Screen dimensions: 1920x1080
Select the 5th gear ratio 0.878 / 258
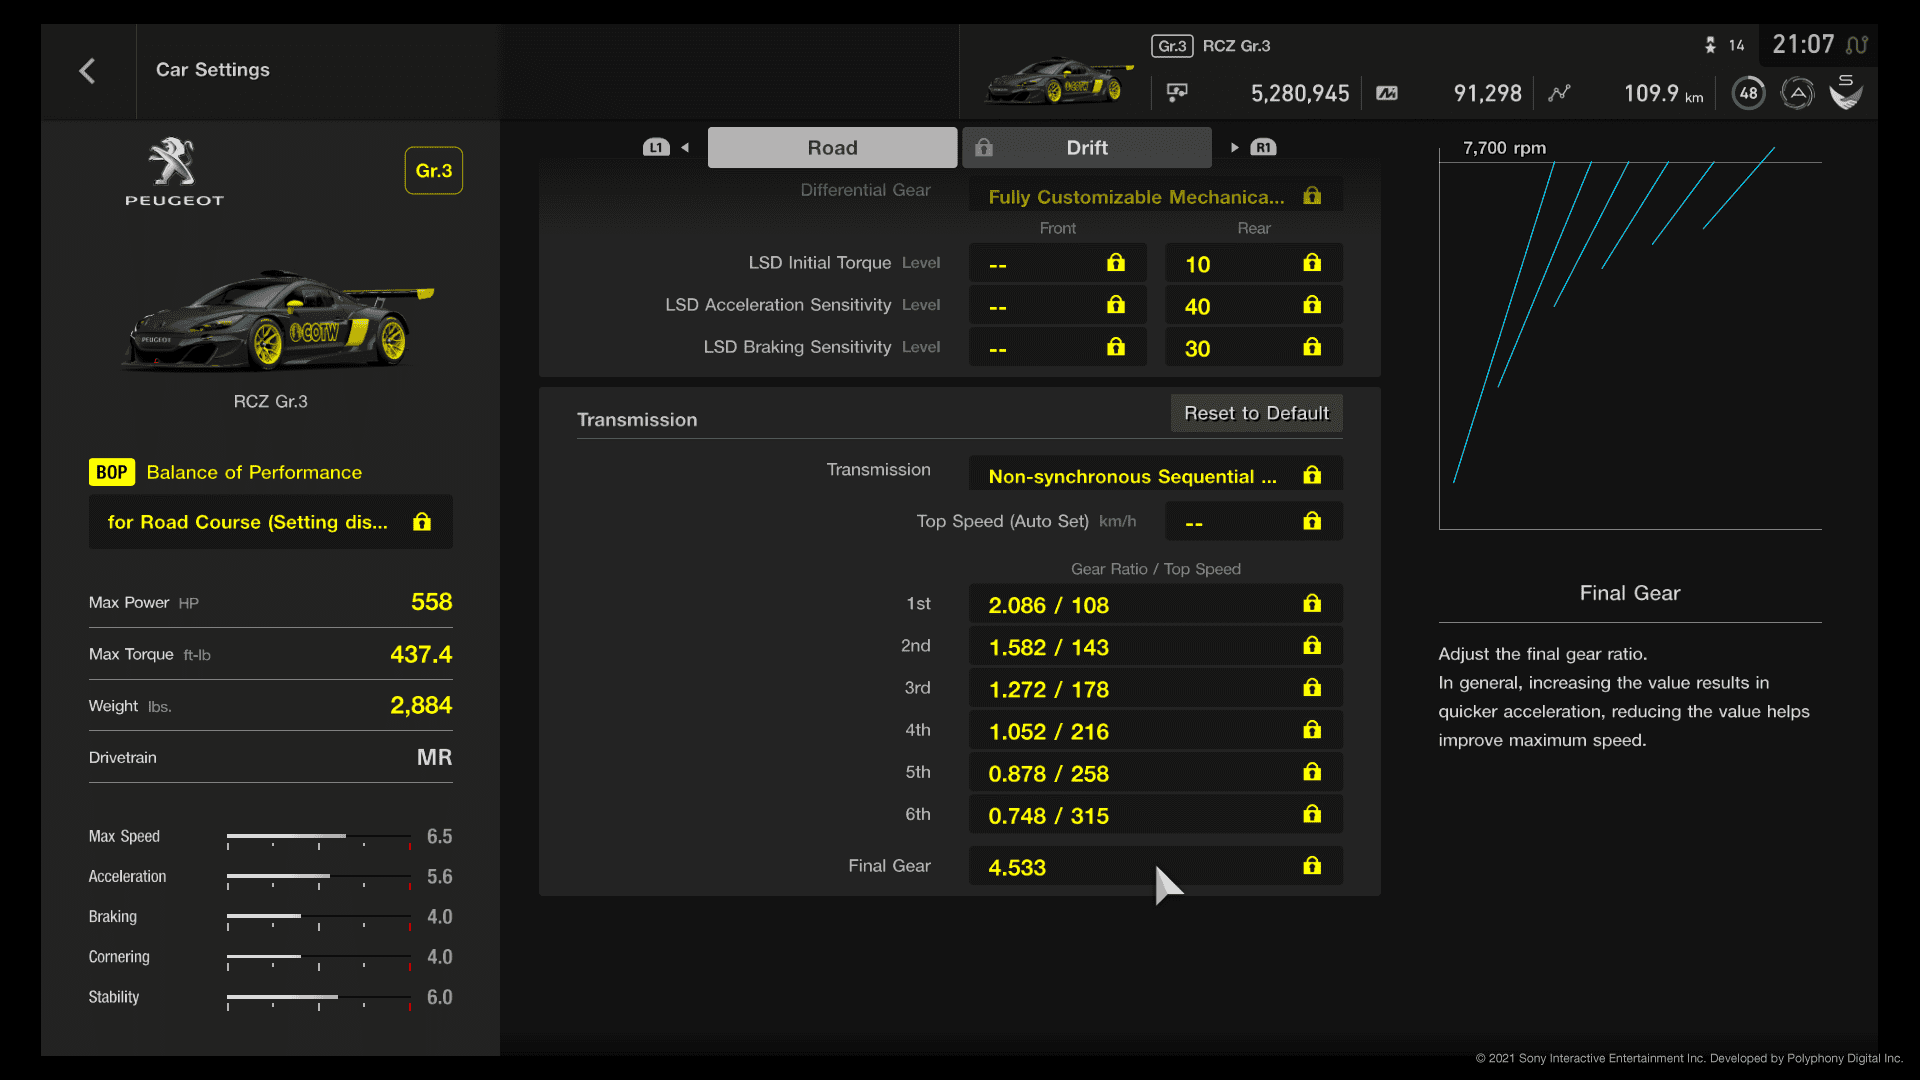(1155, 772)
